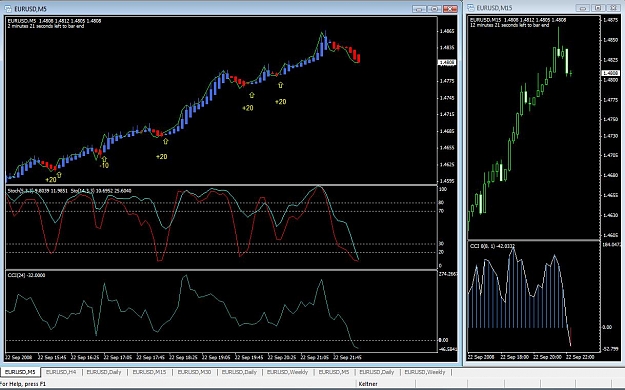
Task: Close the EURUSD,M15 chart window
Action: [613, 8]
